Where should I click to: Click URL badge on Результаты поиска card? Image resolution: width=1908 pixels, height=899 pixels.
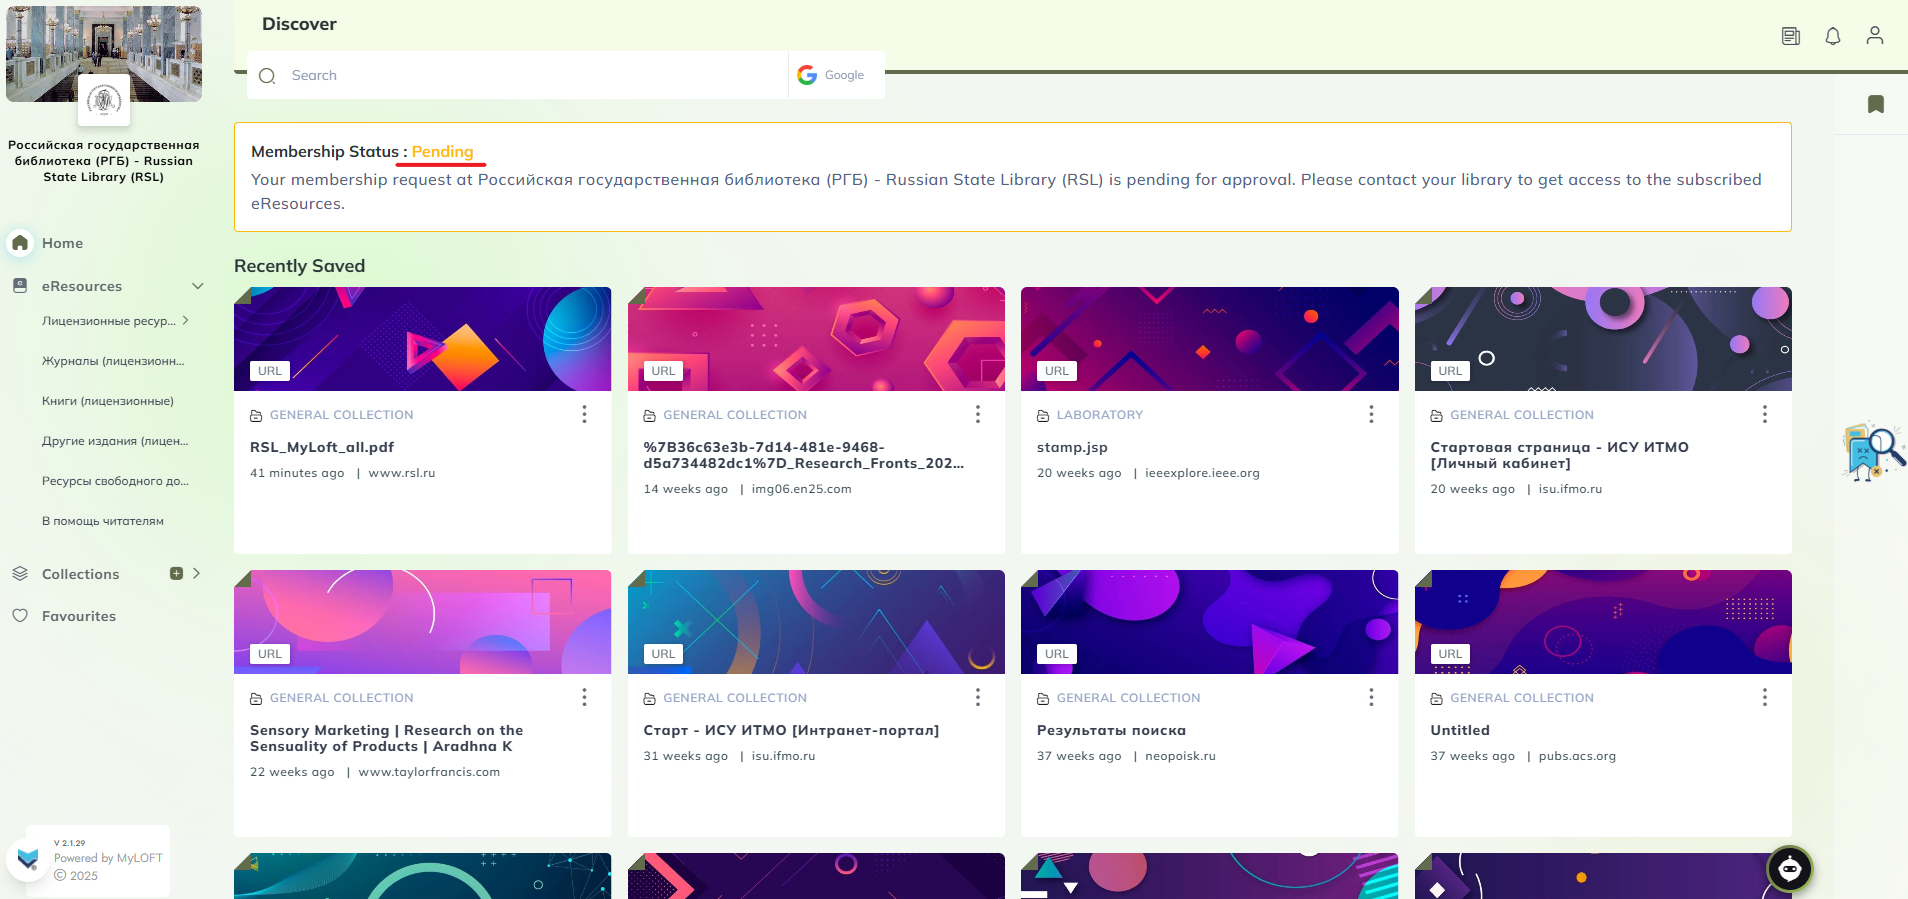pos(1057,654)
